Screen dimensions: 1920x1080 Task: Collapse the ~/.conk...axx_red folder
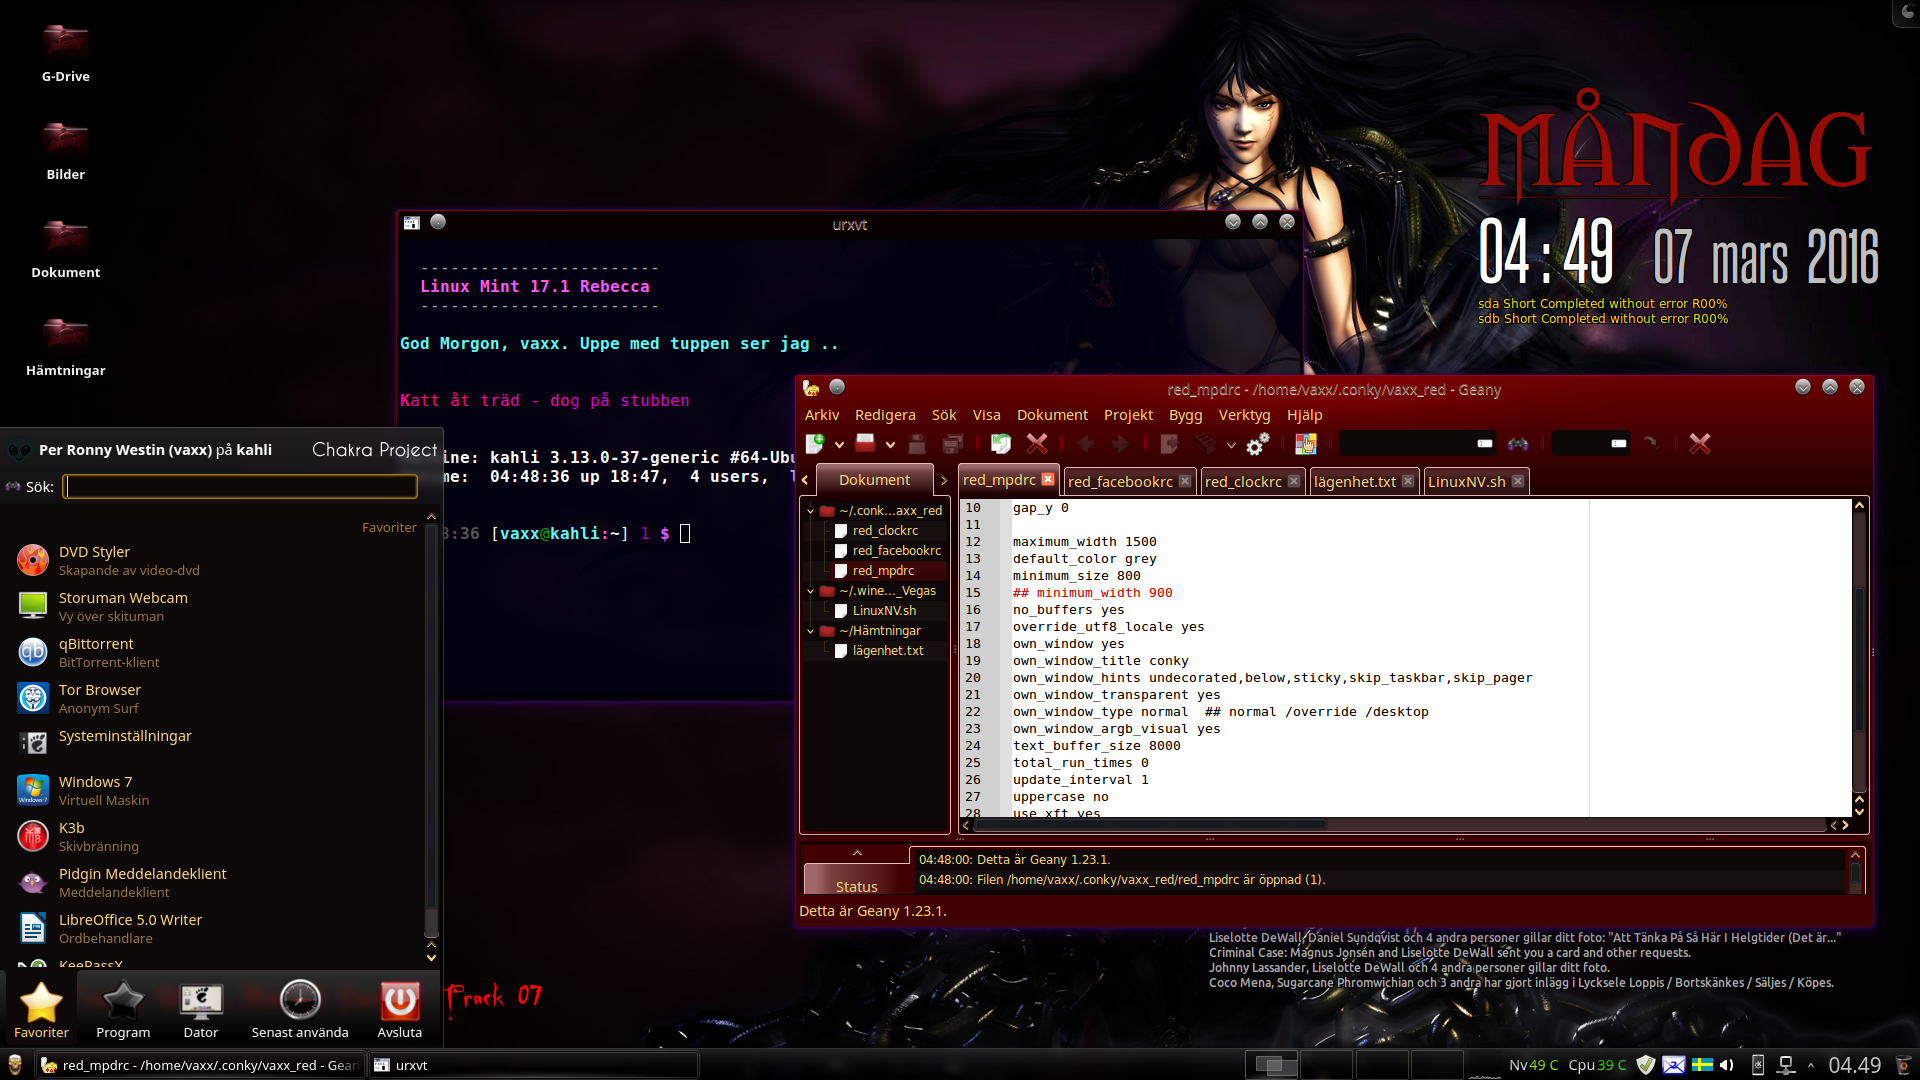click(x=811, y=511)
